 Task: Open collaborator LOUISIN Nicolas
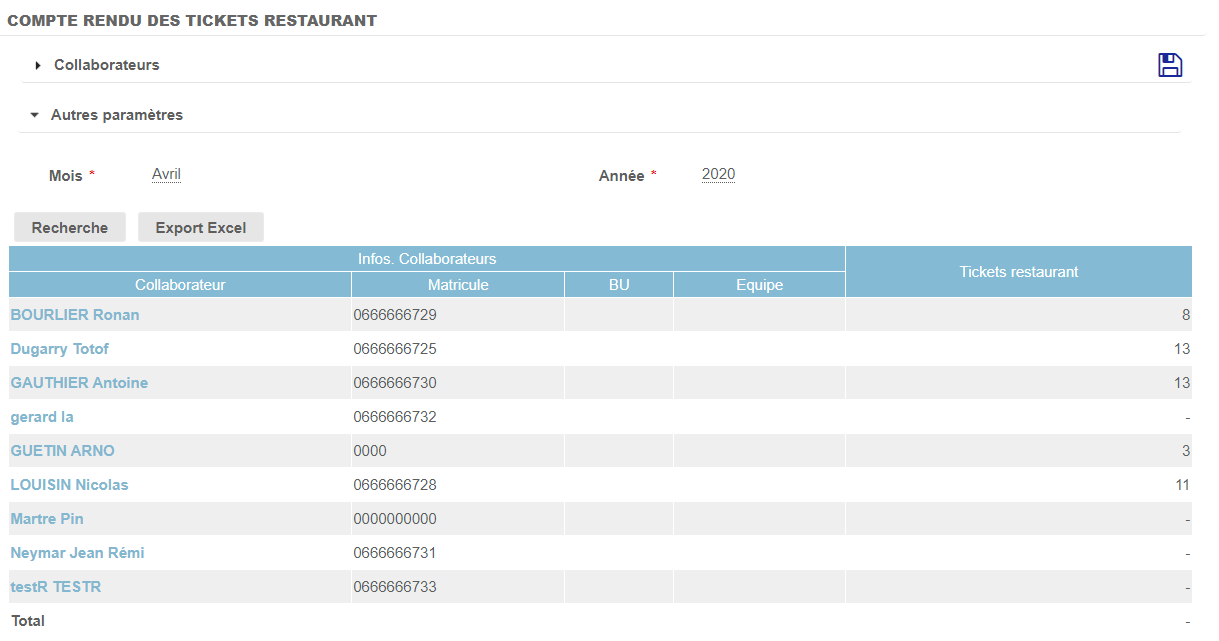[69, 485]
